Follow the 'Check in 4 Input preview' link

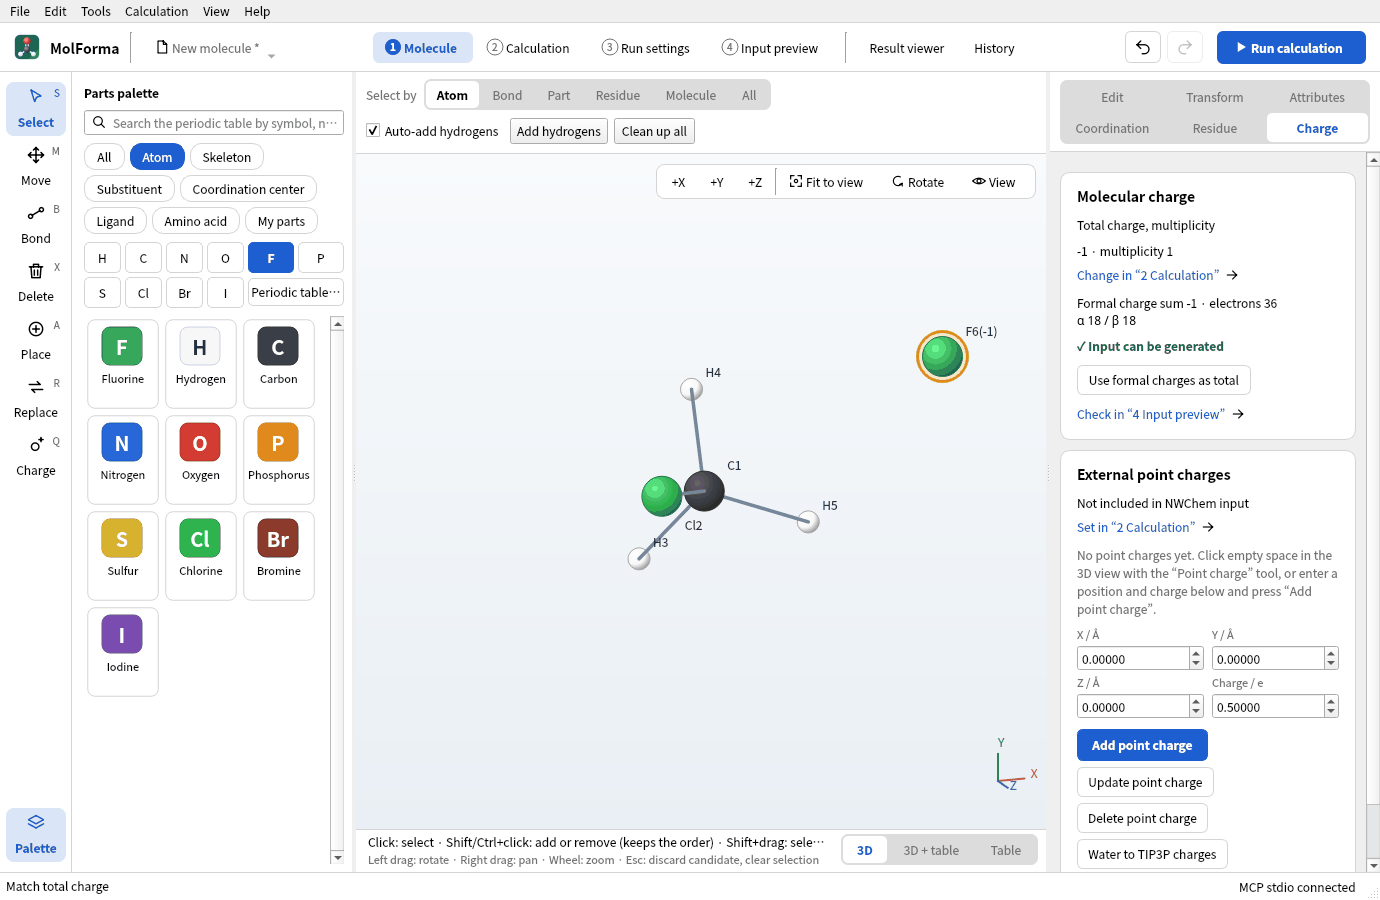tap(1160, 414)
